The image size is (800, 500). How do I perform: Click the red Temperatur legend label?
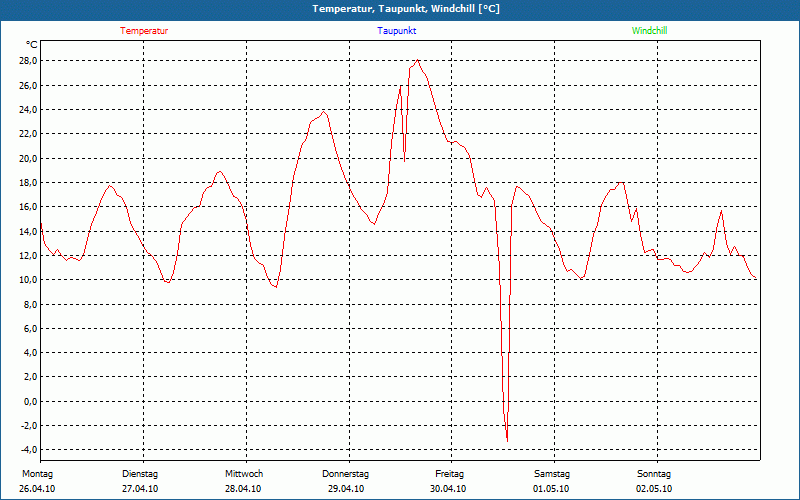click(144, 31)
